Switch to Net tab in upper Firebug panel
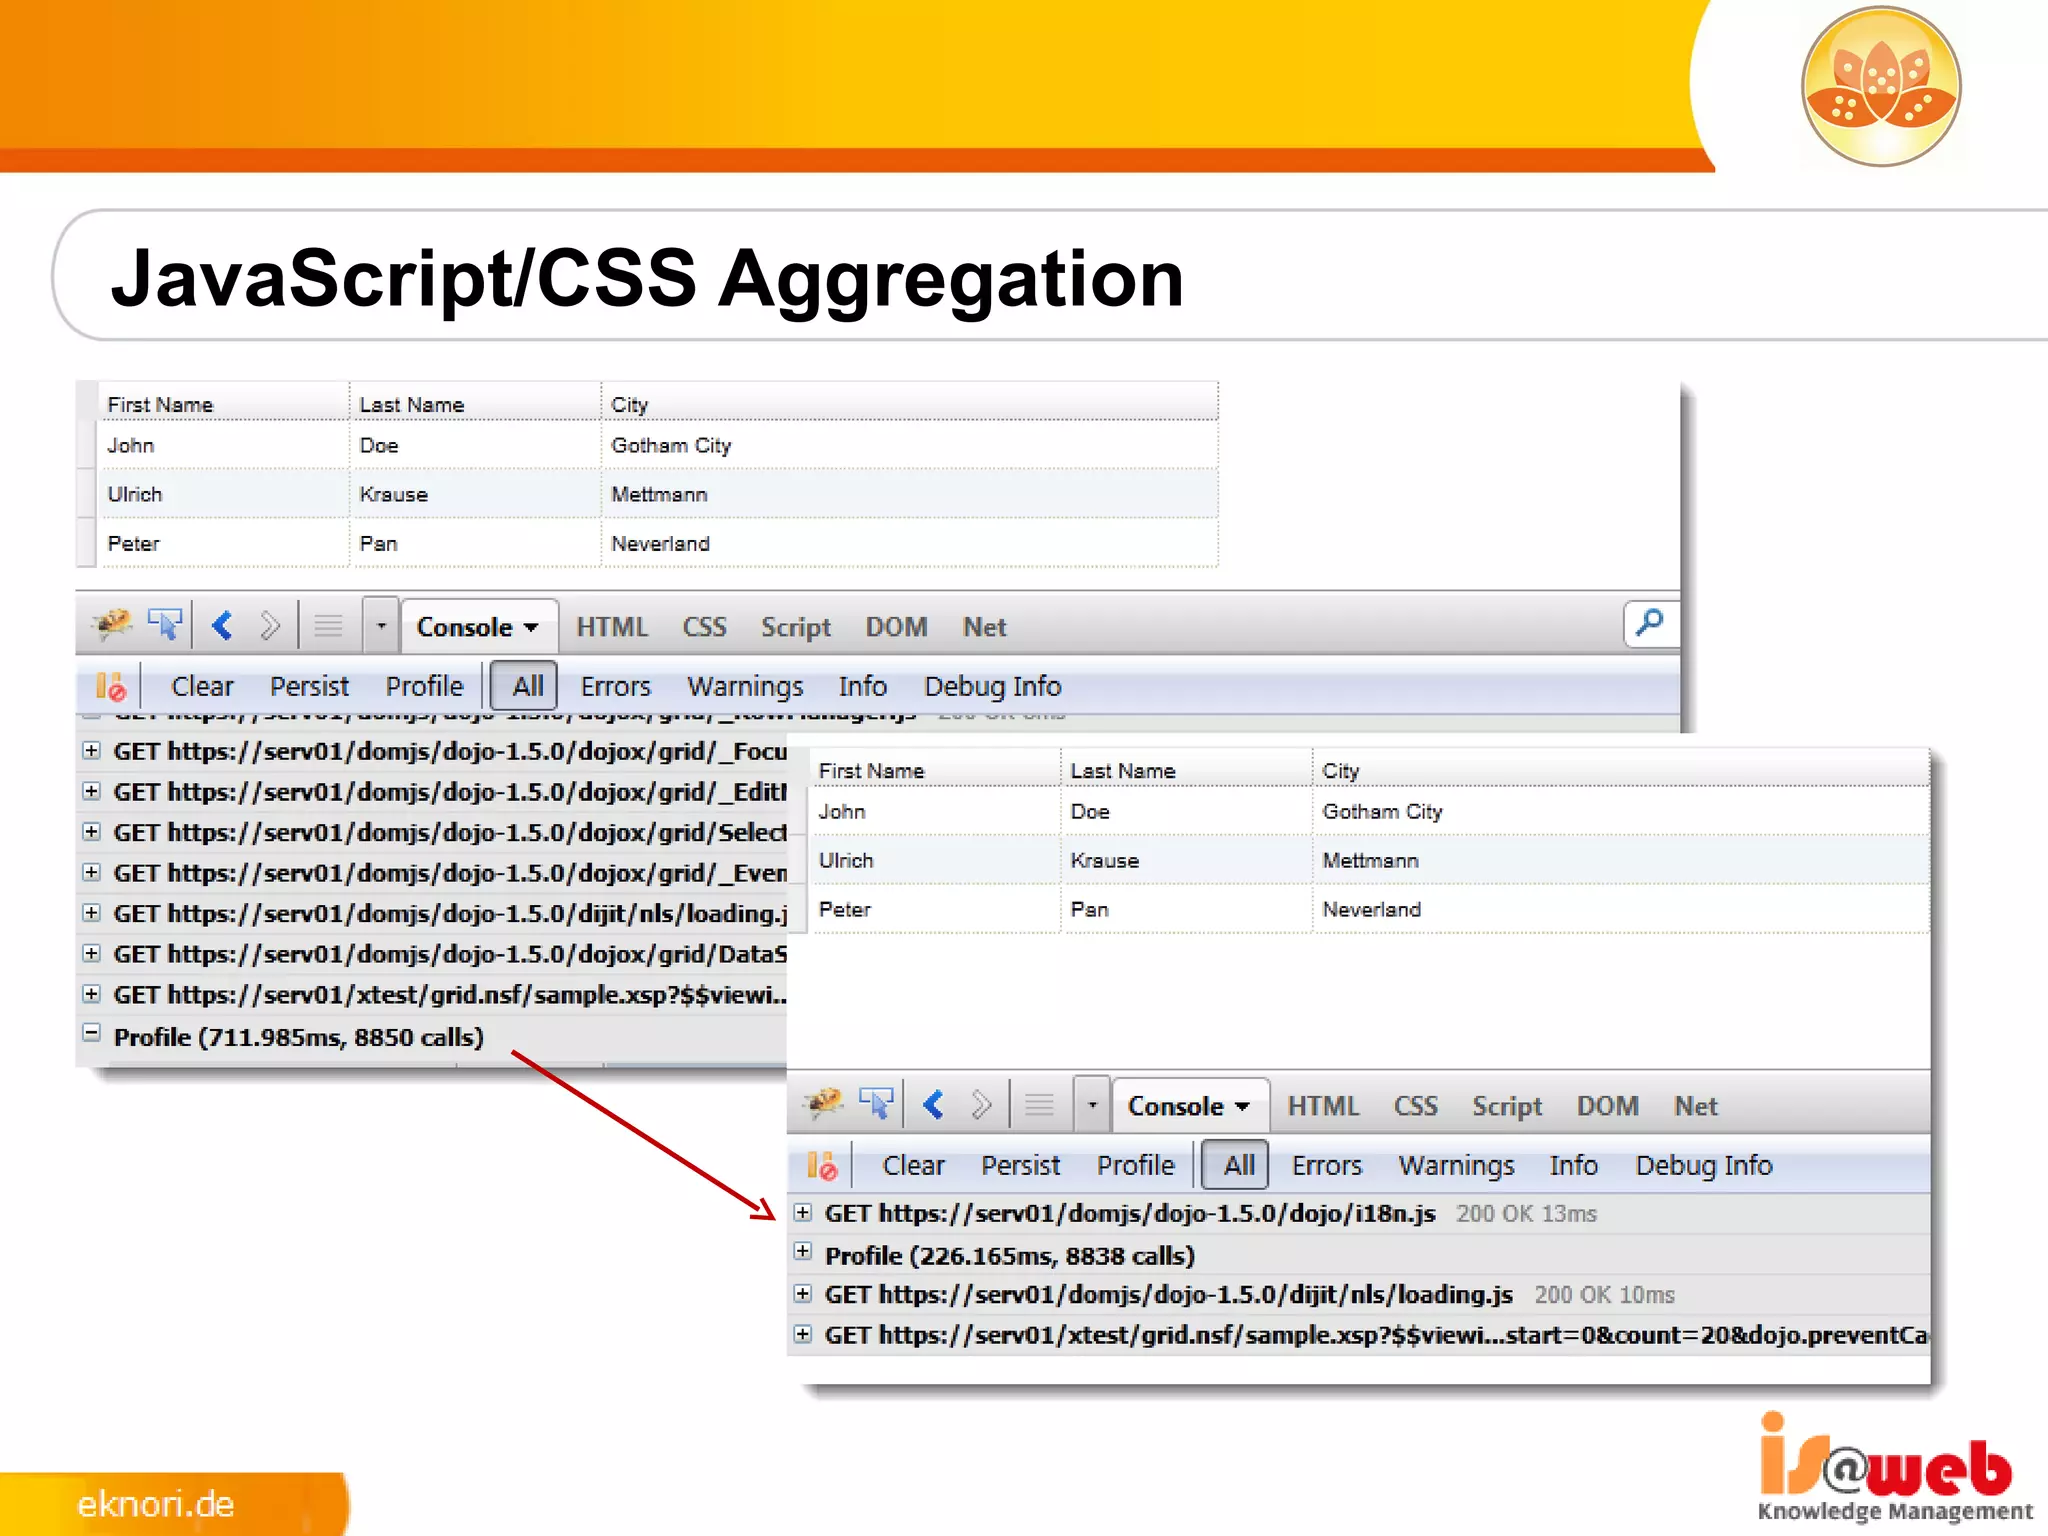Screen dimensions: 2048x1536 [x=984, y=627]
